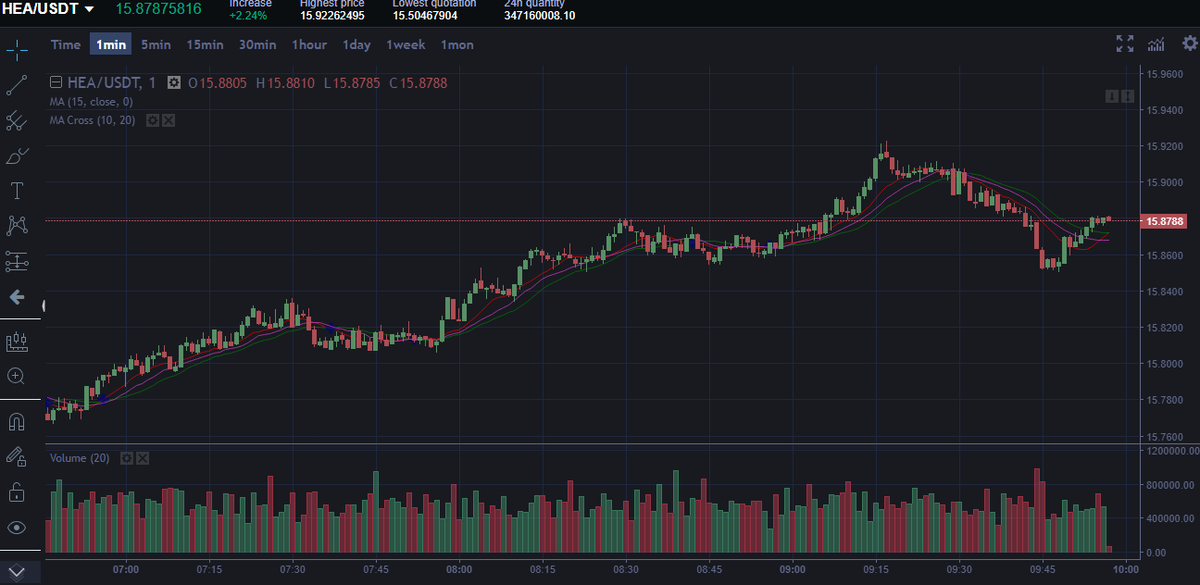The height and width of the screenshot is (585, 1200).
Task: Open chart settings gear at top right
Action: click(x=1189, y=43)
